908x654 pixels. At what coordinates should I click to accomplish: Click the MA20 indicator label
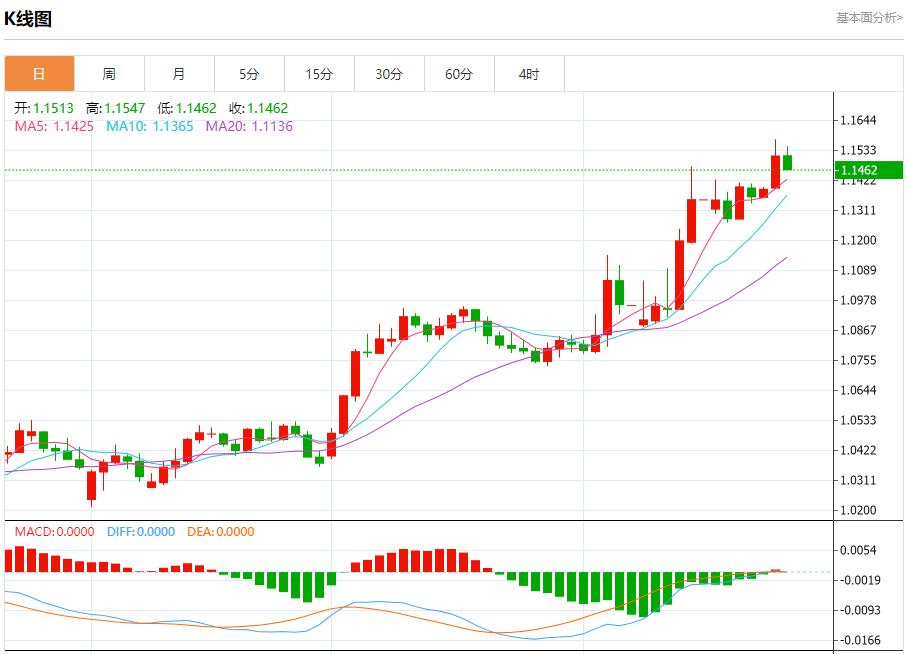click(x=249, y=126)
